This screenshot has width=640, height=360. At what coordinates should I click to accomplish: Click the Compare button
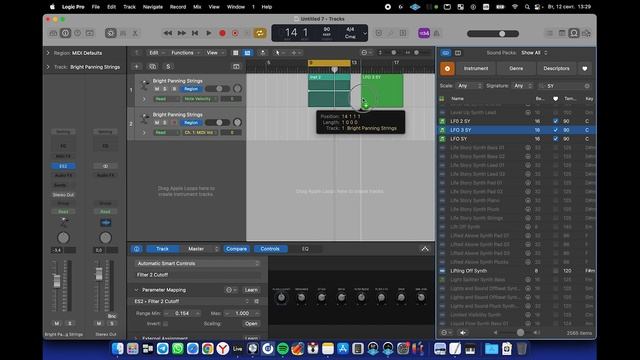[x=236, y=249]
